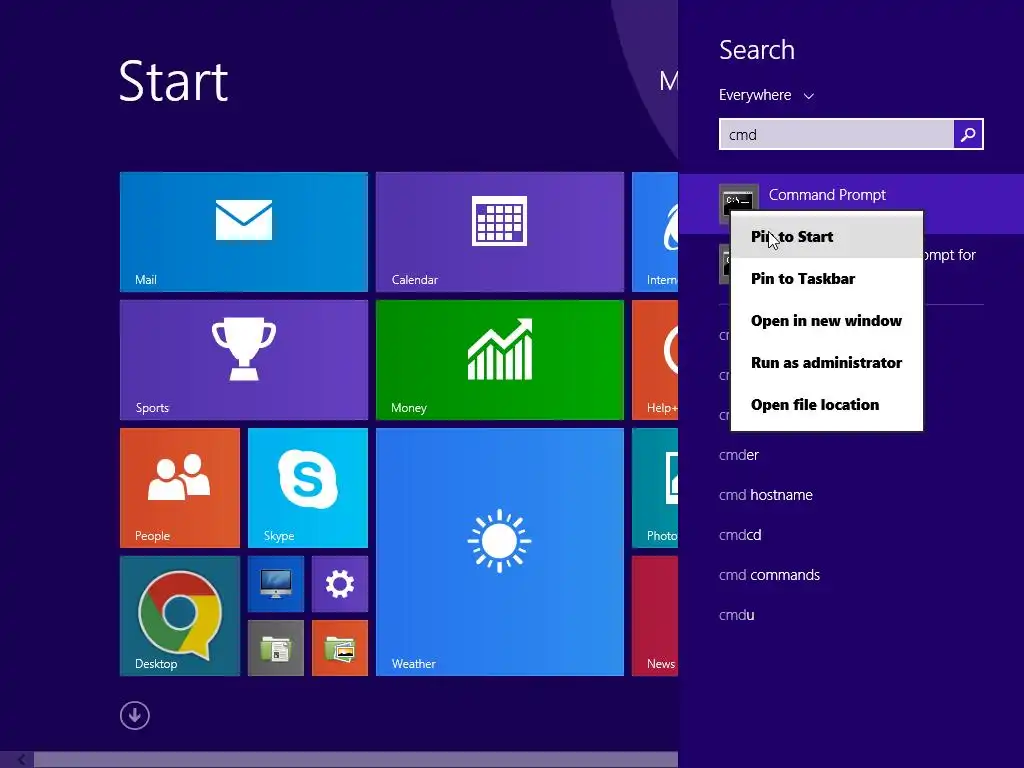The width and height of the screenshot is (1024, 768).
Task: Open the PC settings gear tile
Action: click(340, 584)
